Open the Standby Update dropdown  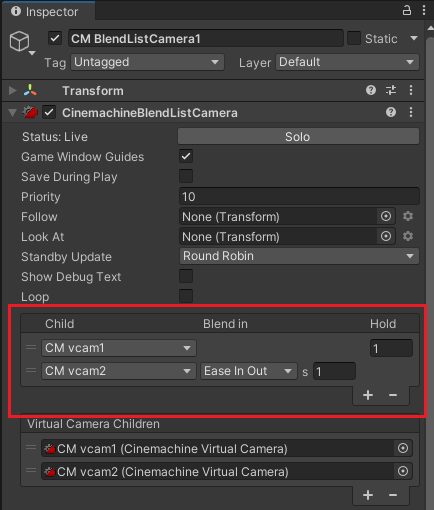point(299,256)
